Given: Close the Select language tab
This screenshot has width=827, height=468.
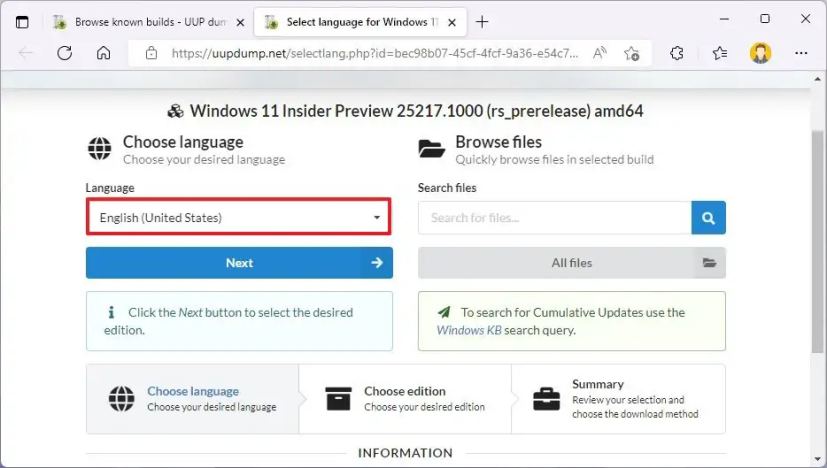Looking at the screenshot, I should [x=452, y=23].
